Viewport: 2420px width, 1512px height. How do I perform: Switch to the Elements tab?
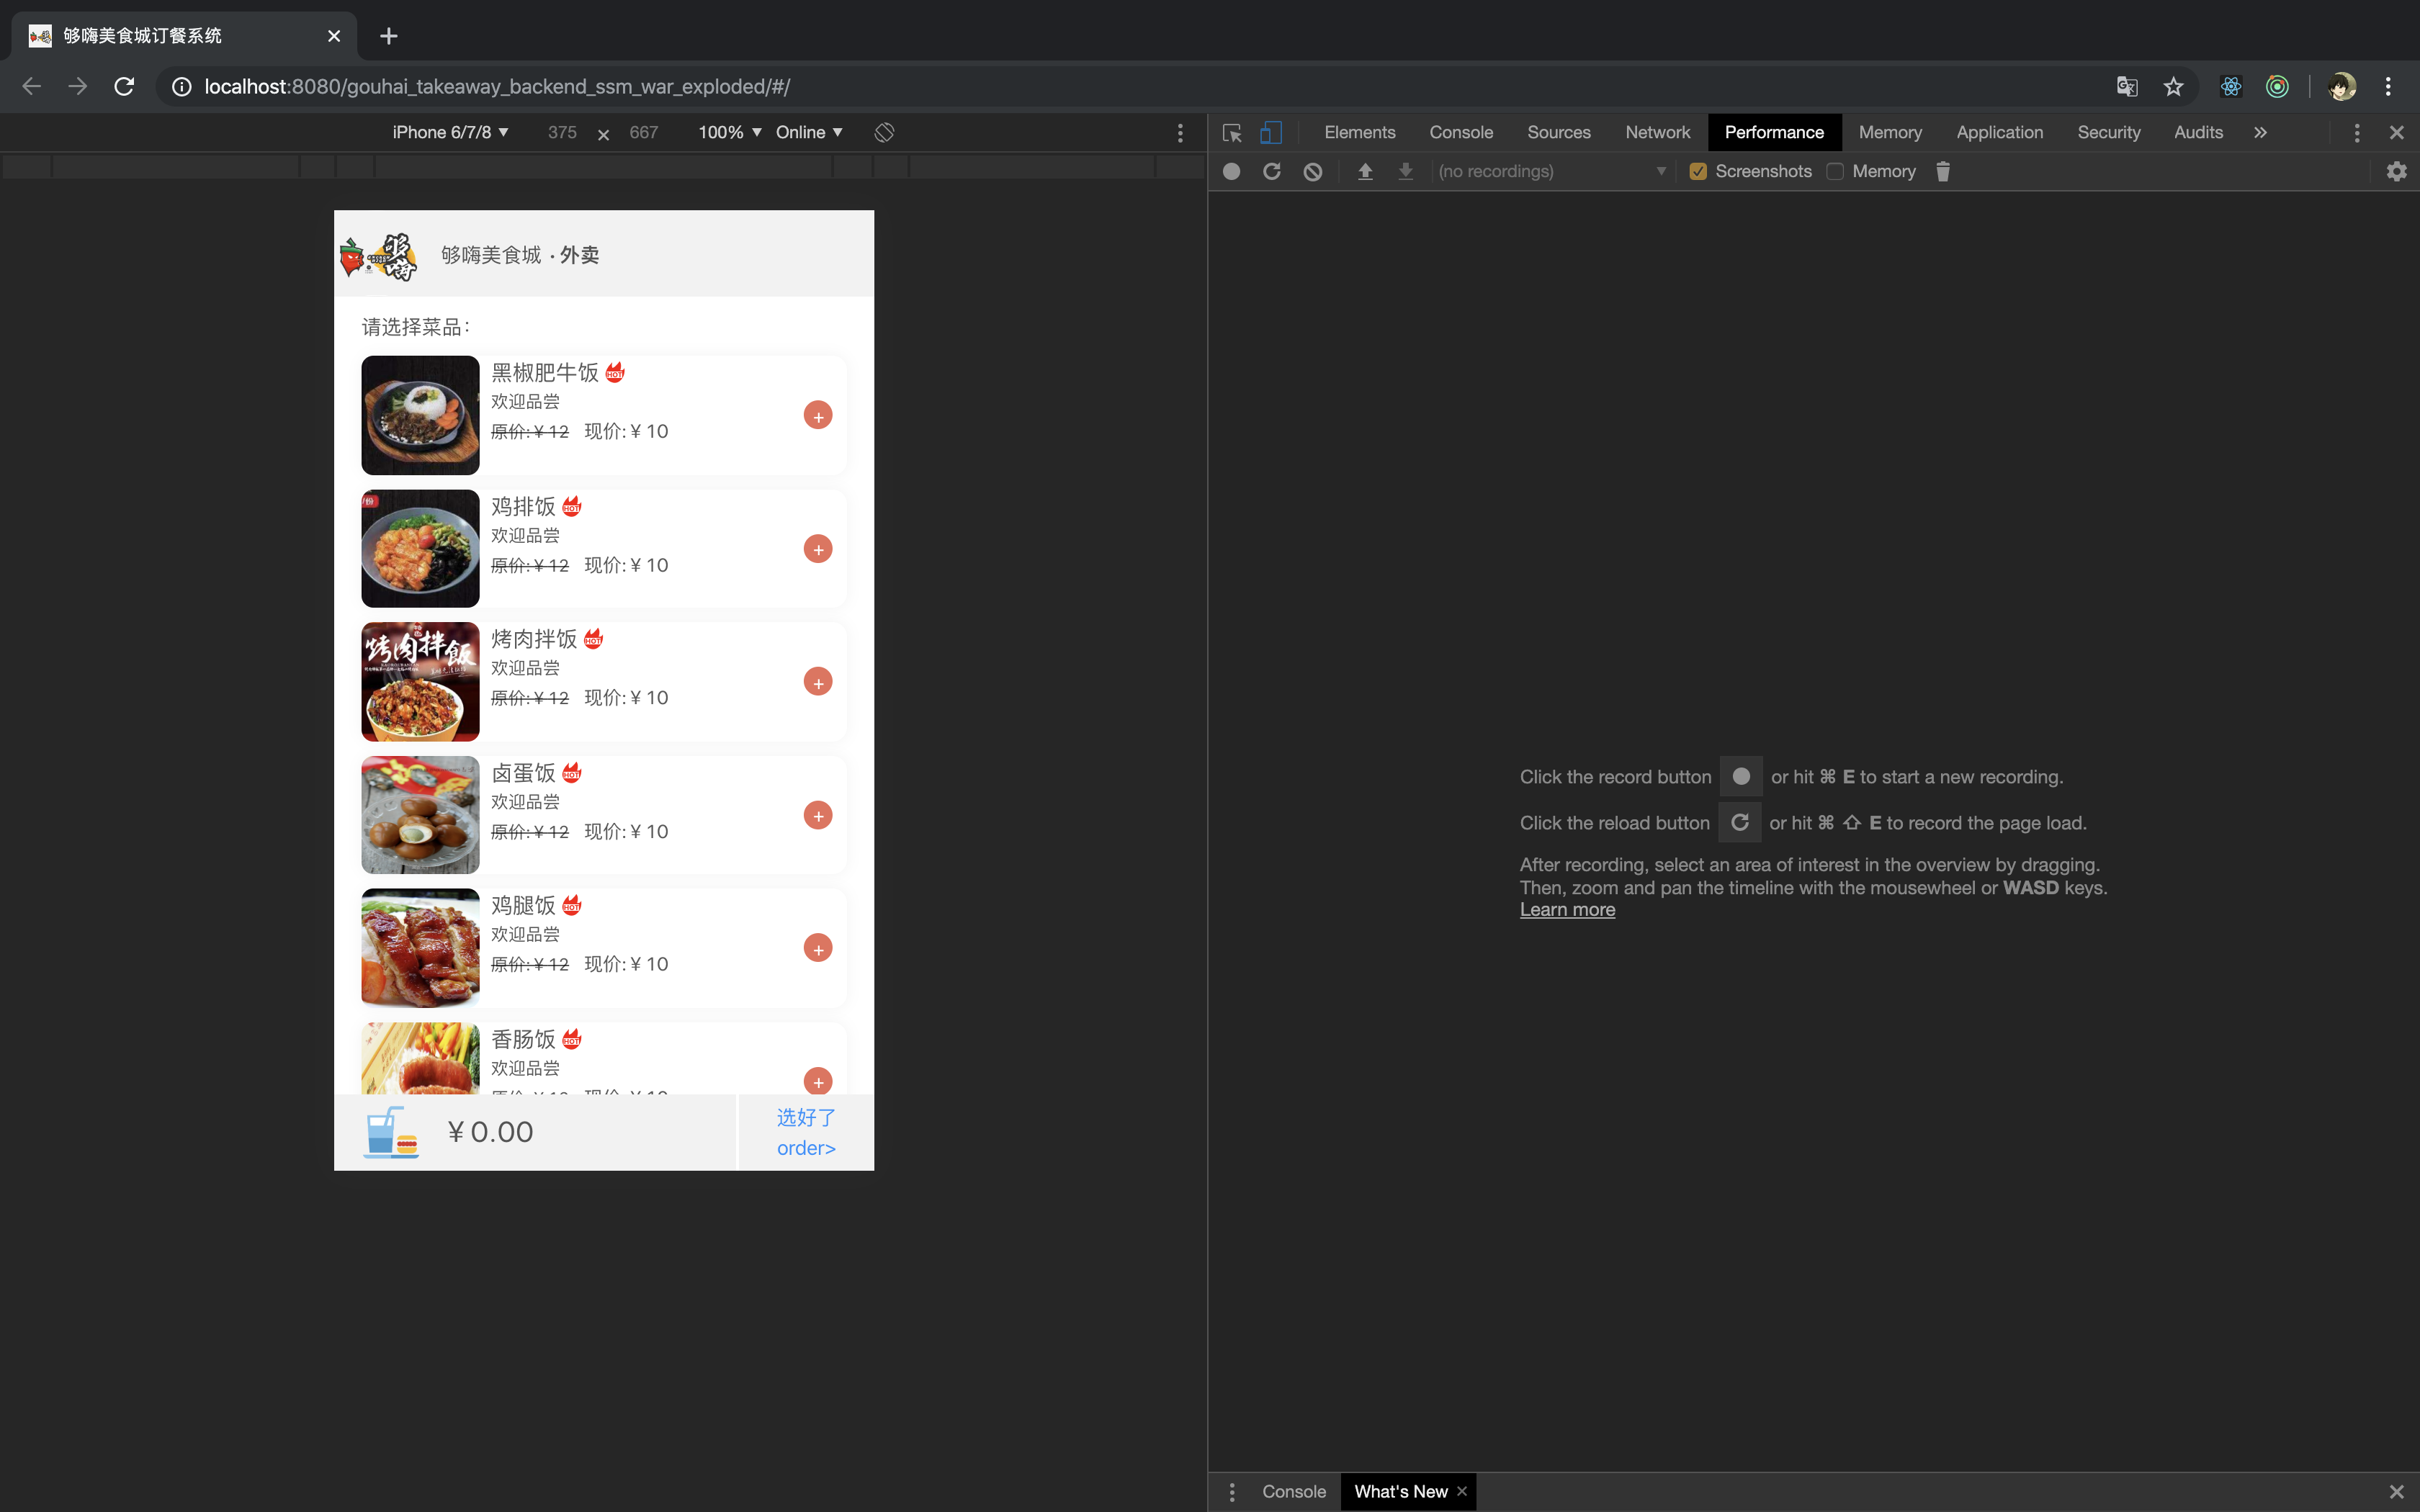[x=1359, y=133]
